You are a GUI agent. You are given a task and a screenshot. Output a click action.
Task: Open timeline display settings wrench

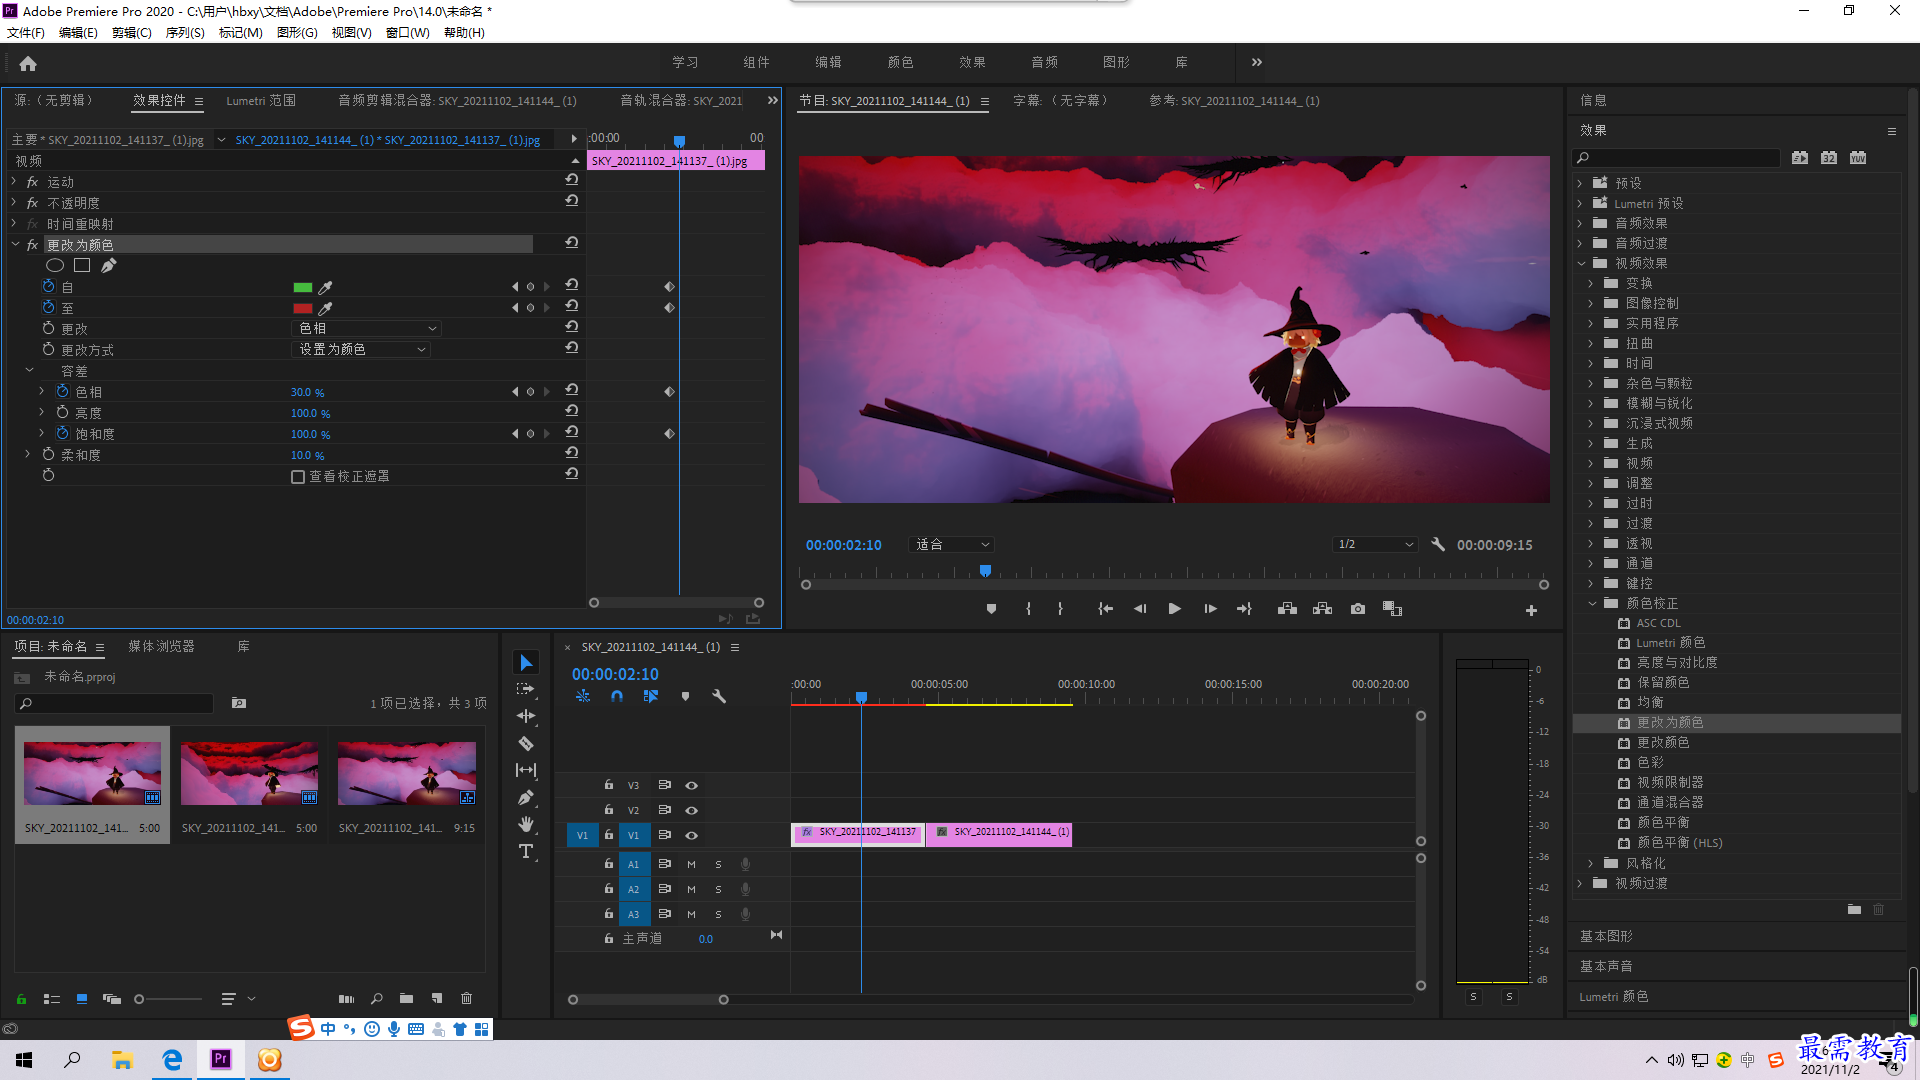pos(719,696)
